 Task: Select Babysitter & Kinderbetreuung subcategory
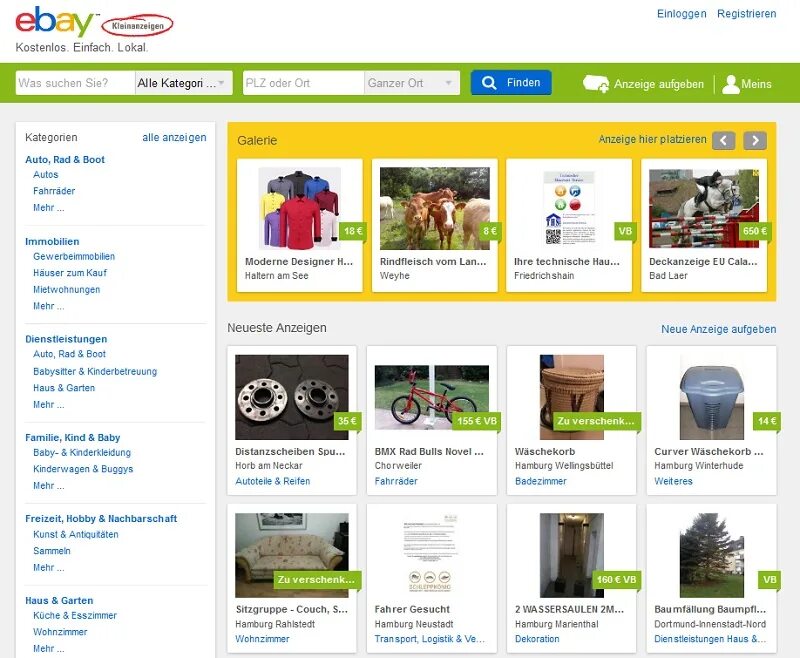click(95, 371)
